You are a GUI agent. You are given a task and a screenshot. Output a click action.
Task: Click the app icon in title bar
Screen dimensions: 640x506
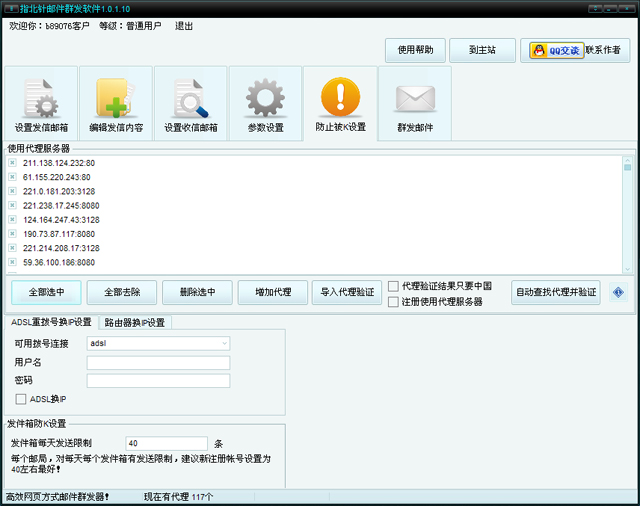pos(11,9)
